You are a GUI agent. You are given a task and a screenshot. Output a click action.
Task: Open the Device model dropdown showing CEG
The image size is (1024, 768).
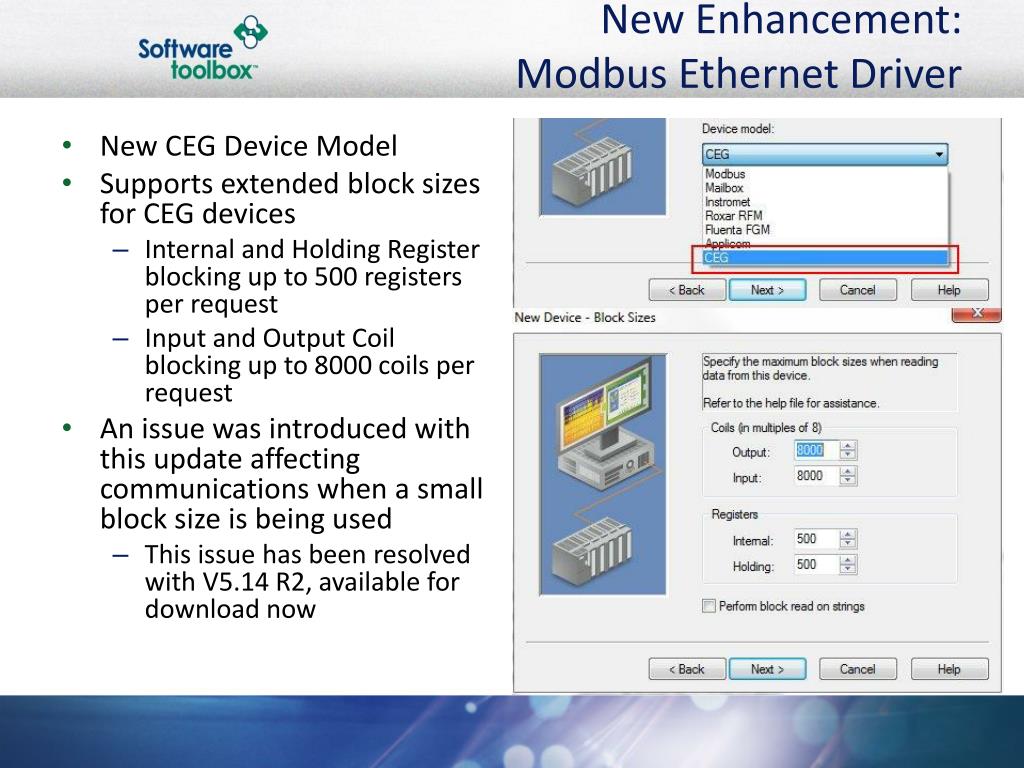(x=825, y=154)
